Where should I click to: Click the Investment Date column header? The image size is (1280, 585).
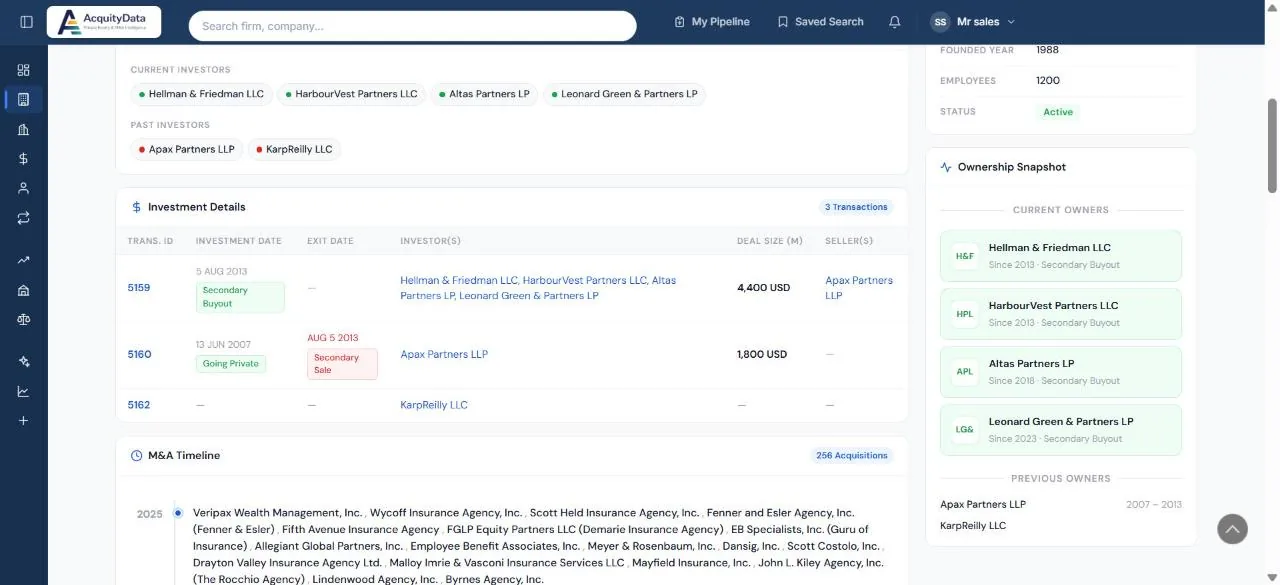click(238, 241)
